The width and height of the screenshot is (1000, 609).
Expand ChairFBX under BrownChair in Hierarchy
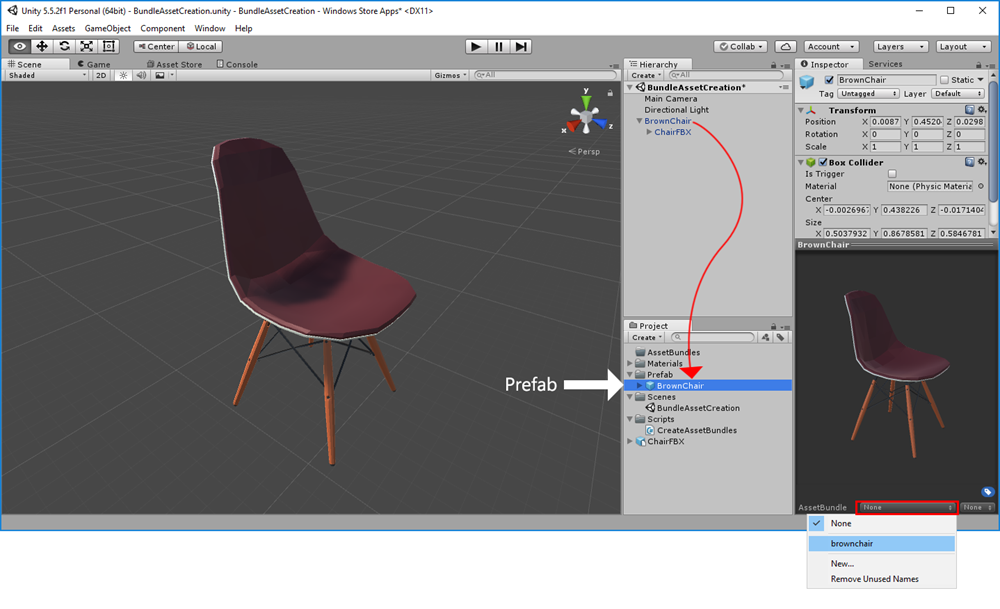click(649, 132)
